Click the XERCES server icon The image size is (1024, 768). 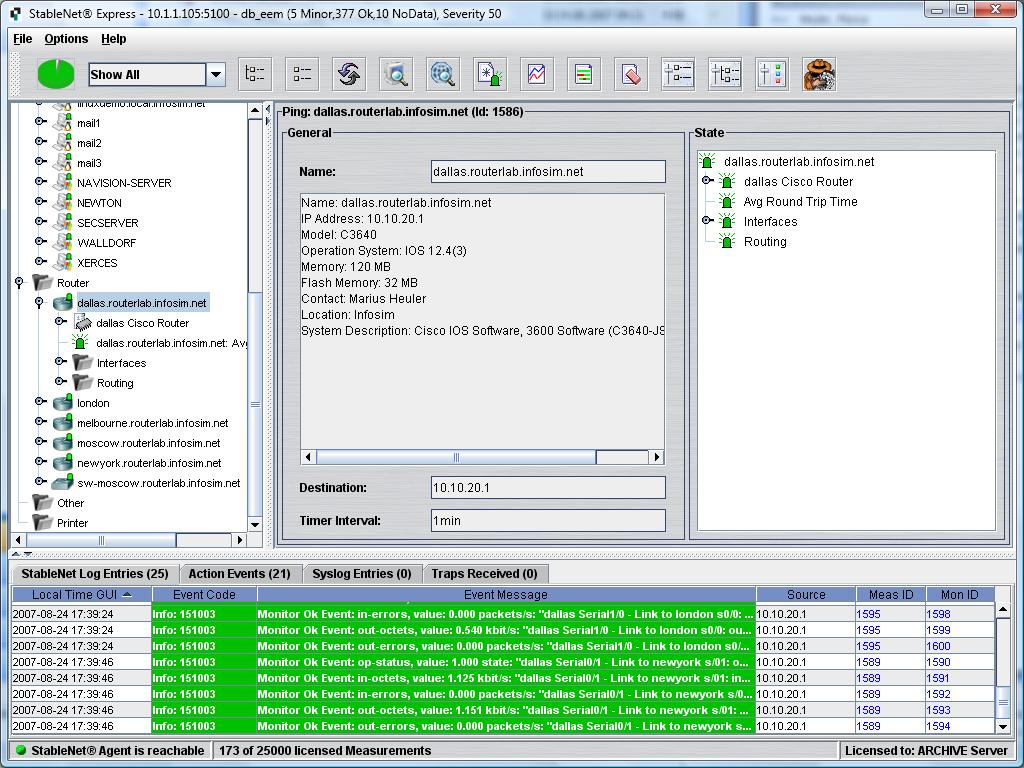tap(63, 263)
